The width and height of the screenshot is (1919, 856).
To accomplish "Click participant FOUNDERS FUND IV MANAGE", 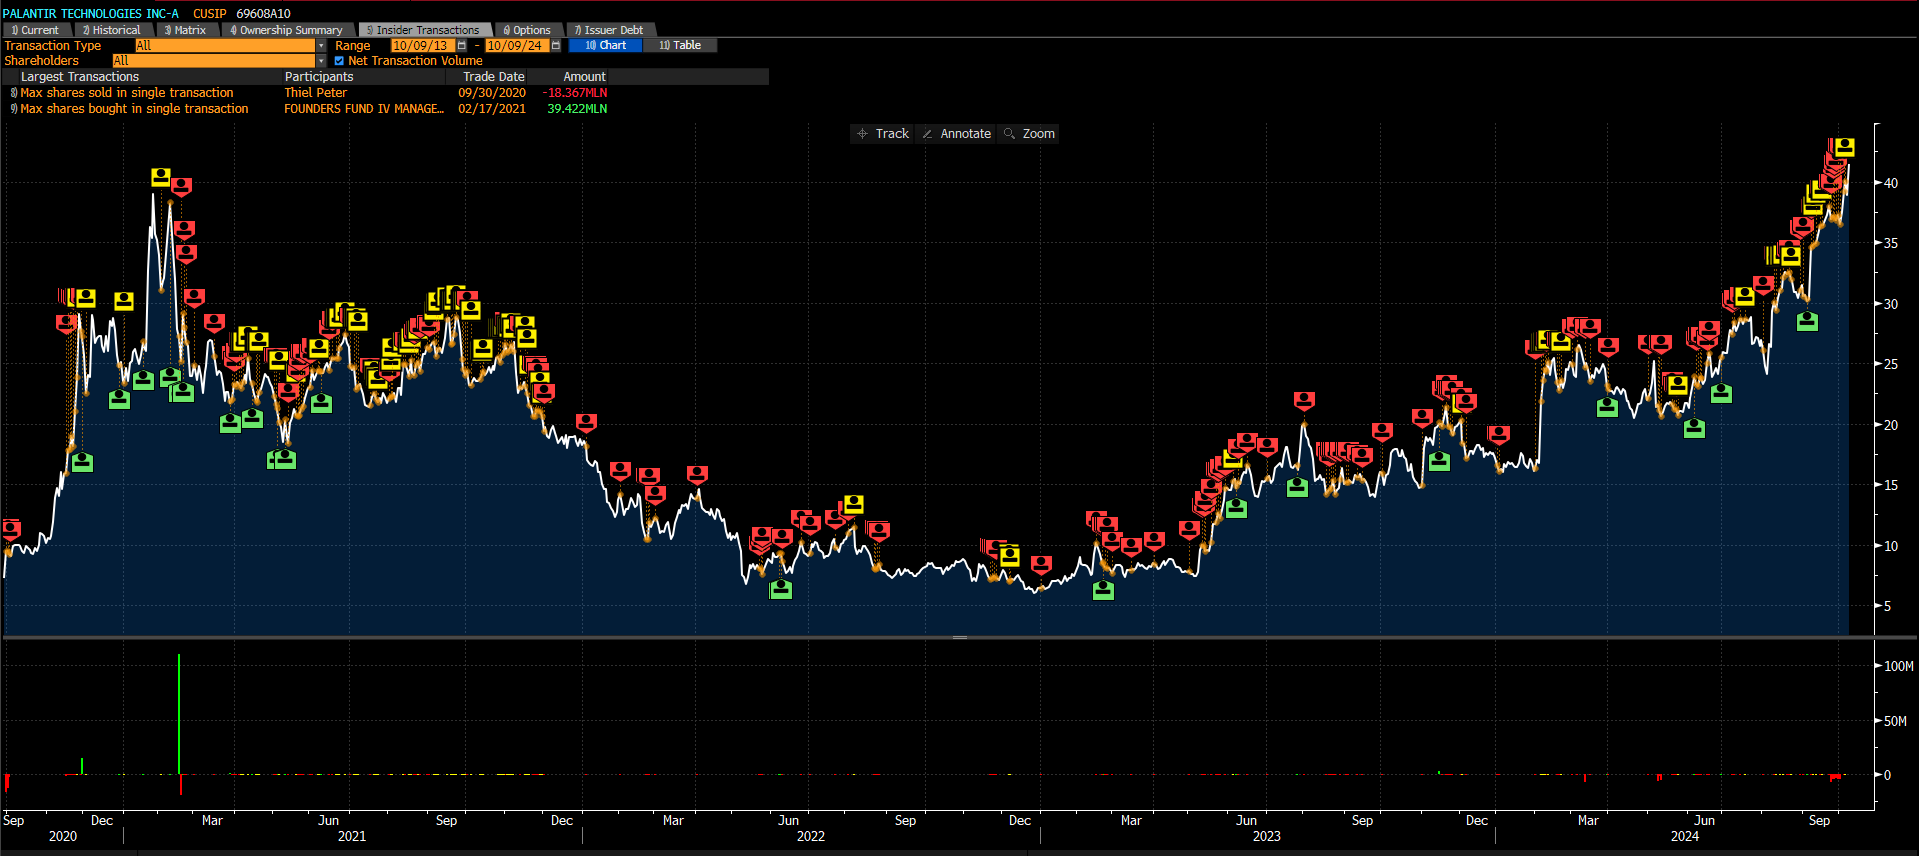I will click(364, 109).
